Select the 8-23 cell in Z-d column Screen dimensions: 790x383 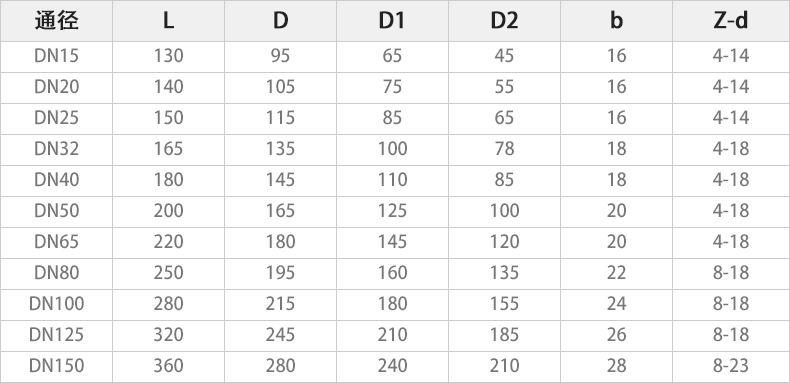pyautogui.click(x=731, y=366)
